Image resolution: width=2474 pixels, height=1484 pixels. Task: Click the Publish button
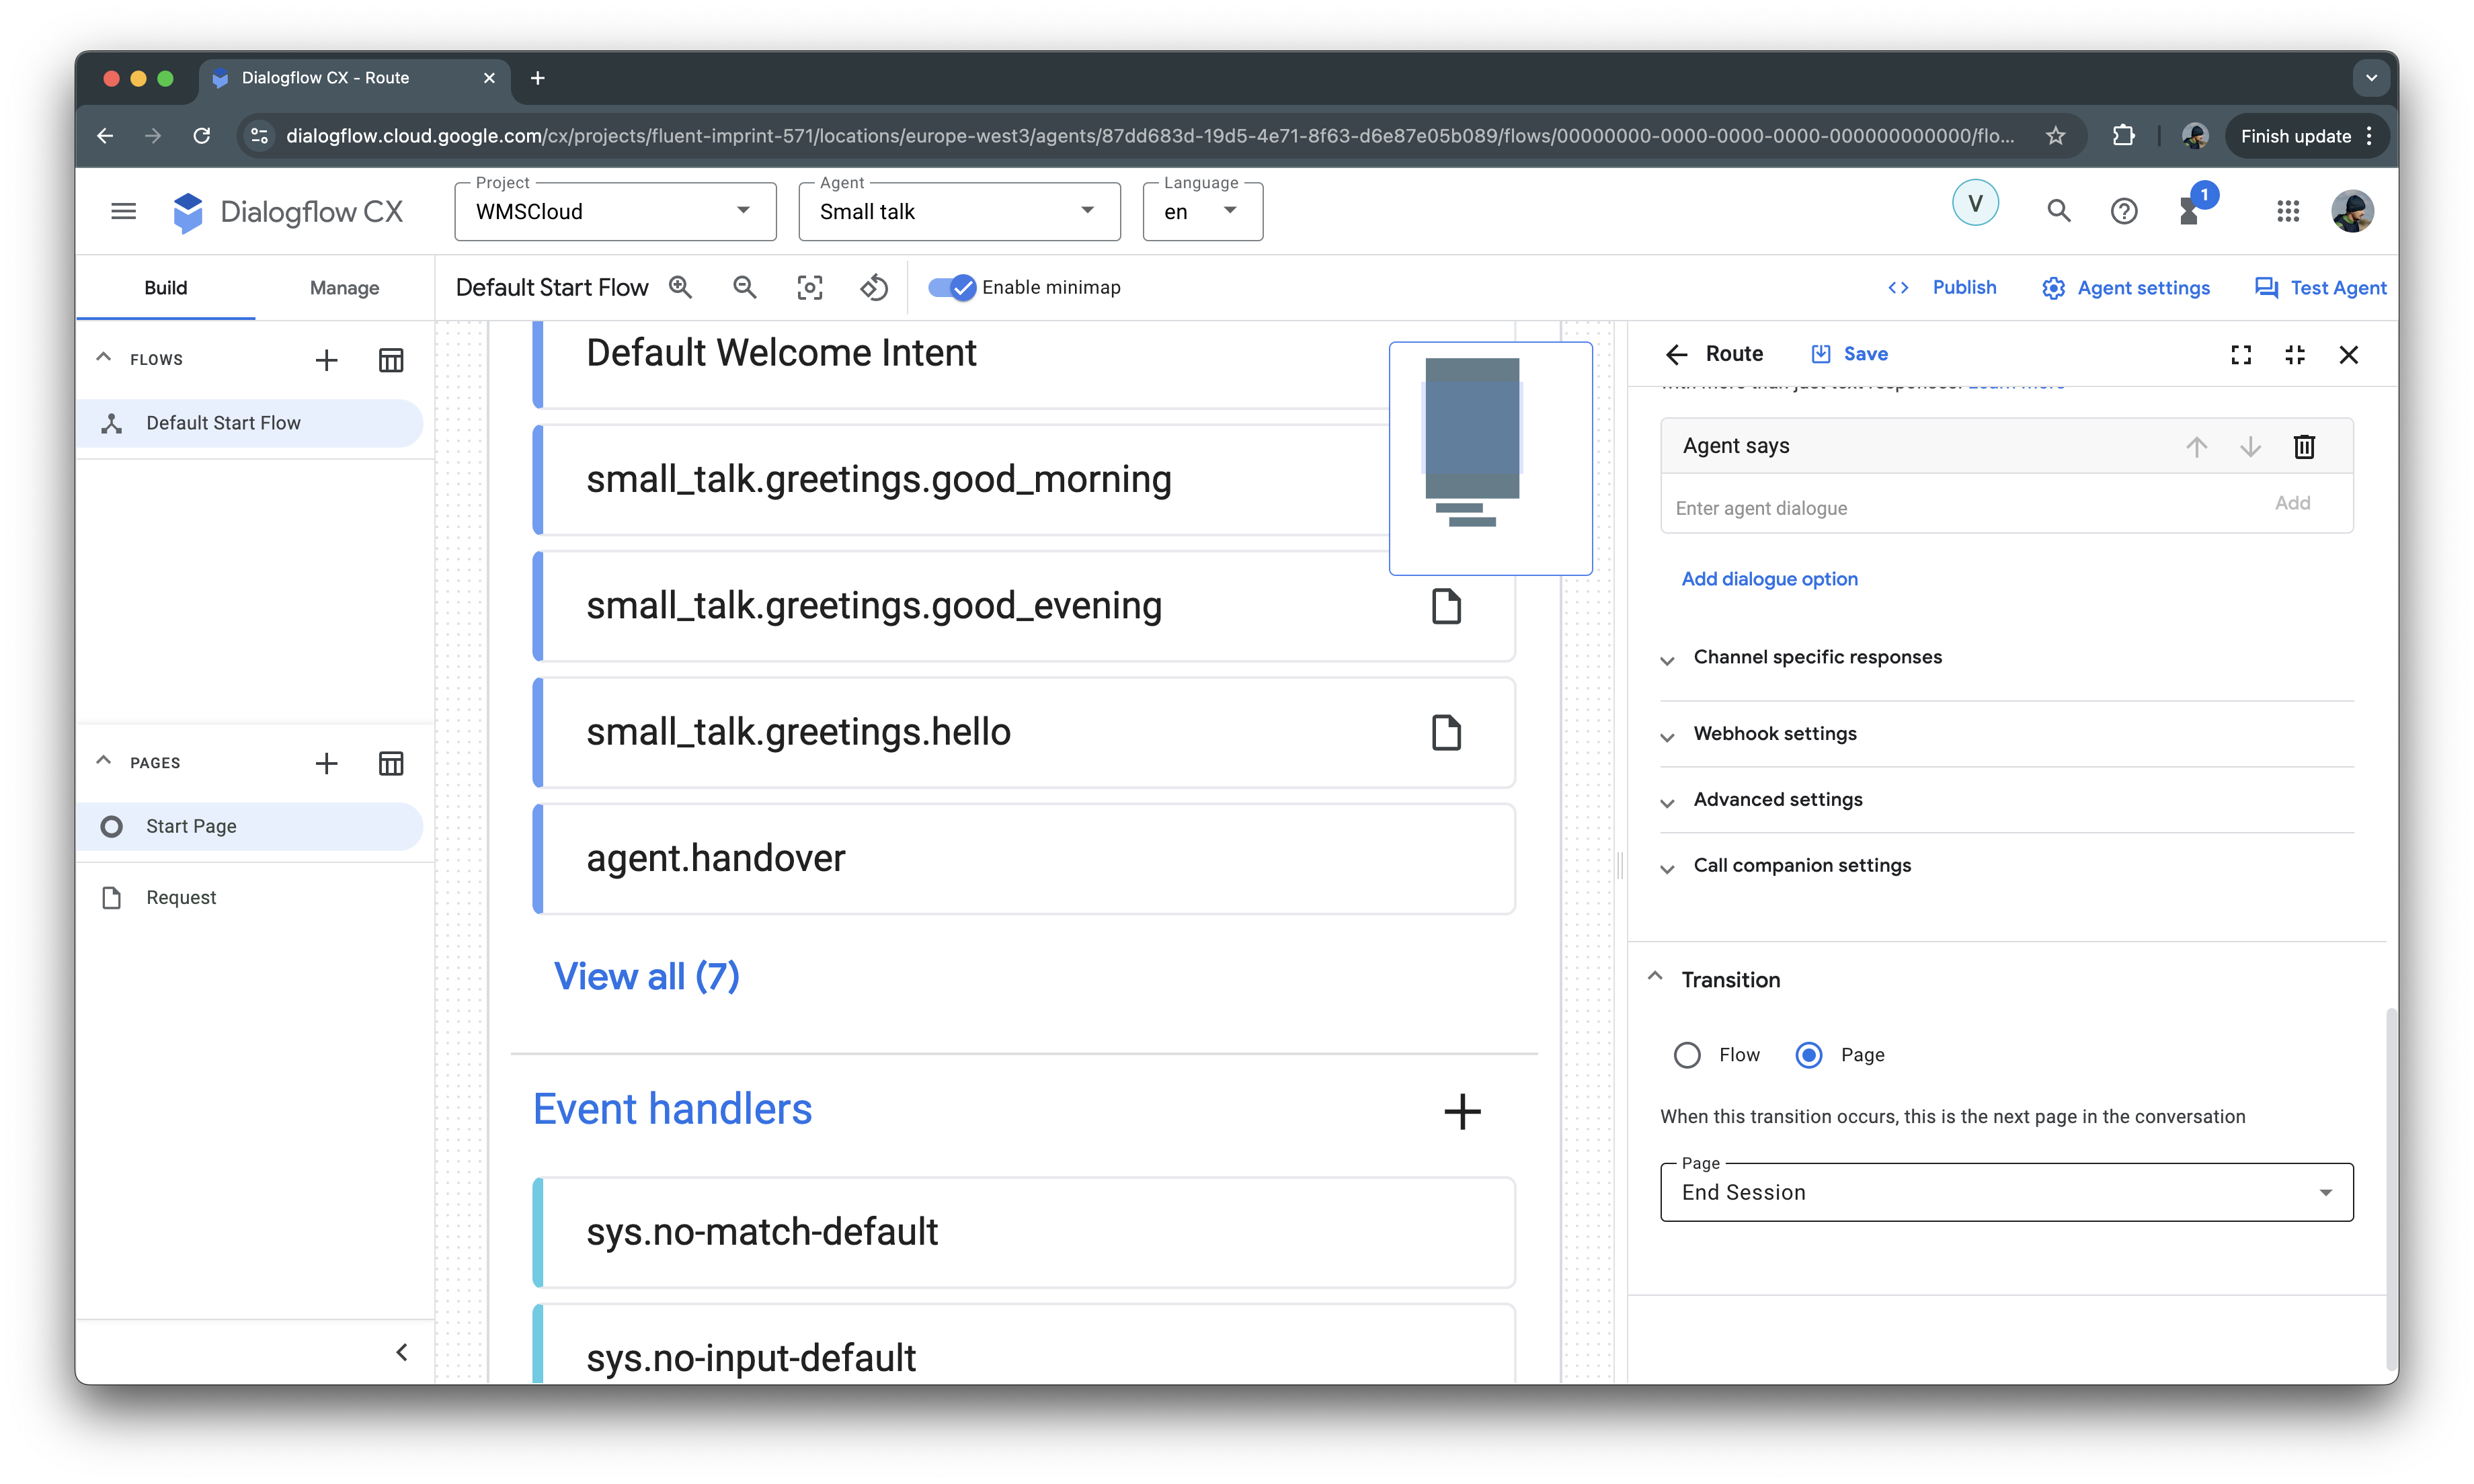point(1942,288)
